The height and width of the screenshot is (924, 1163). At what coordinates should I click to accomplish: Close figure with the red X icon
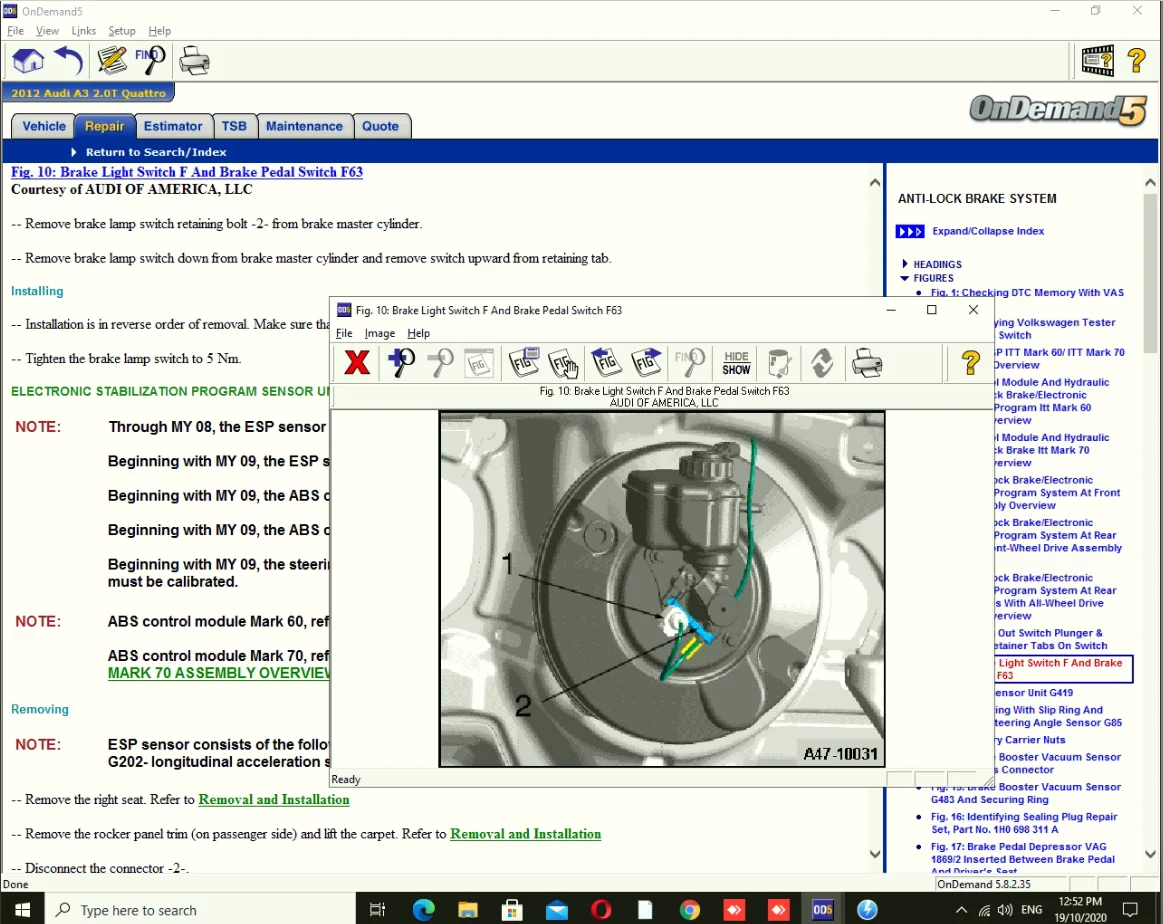point(356,363)
